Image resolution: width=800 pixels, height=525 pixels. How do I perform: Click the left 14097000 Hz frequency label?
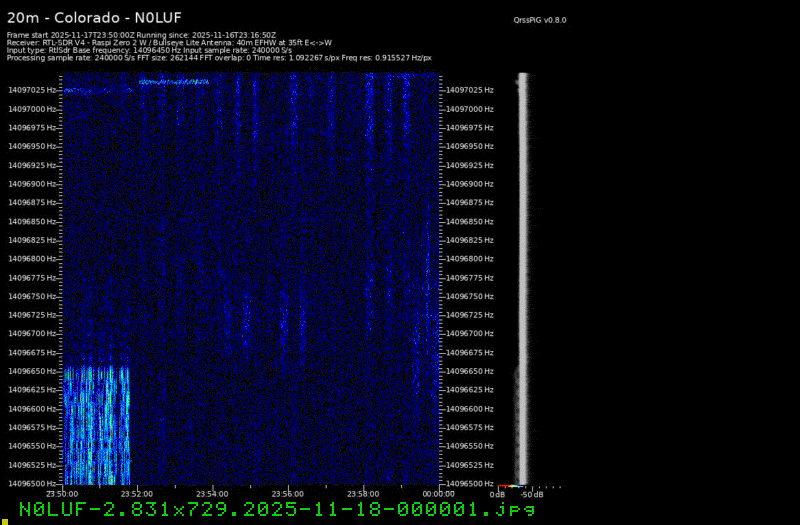click(x=32, y=109)
